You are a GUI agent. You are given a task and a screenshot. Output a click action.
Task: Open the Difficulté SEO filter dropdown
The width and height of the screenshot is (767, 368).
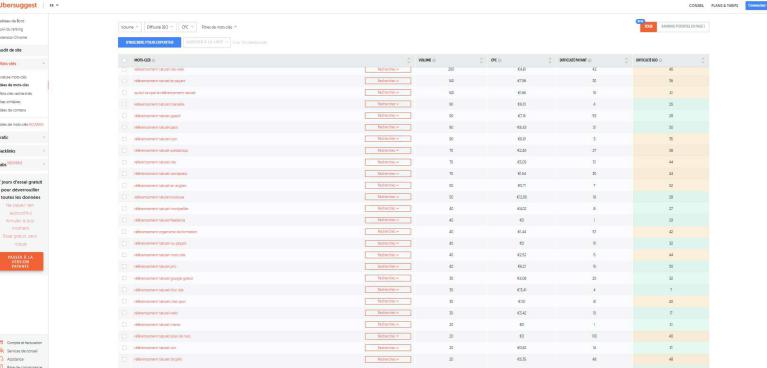click(160, 27)
